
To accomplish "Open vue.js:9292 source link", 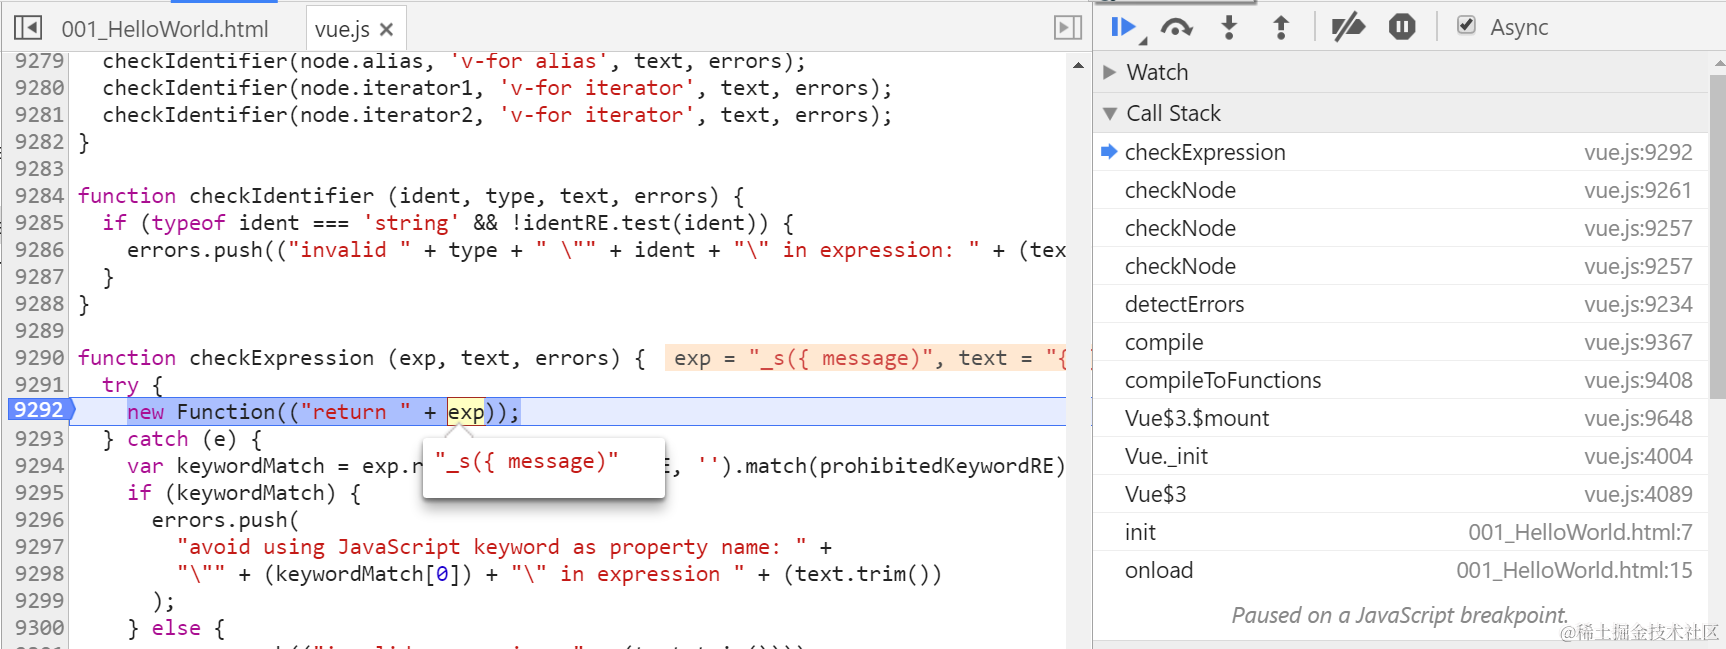I will pyautogui.click(x=1638, y=152).
